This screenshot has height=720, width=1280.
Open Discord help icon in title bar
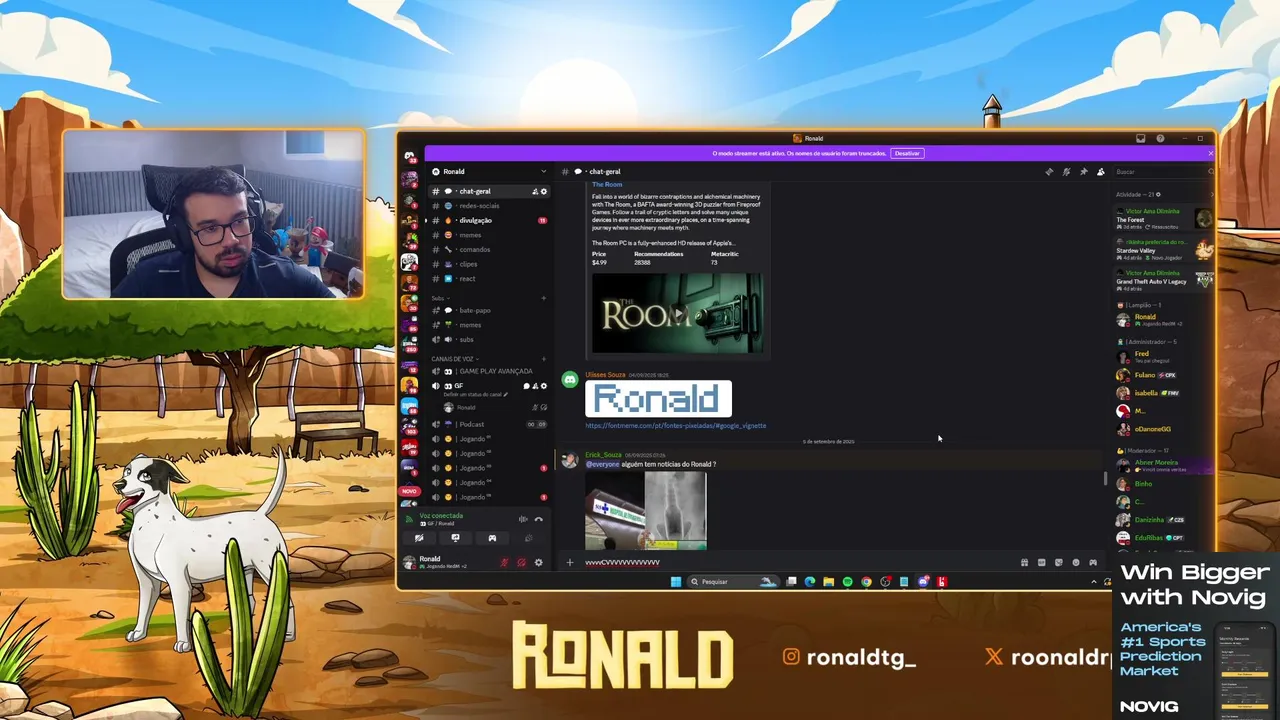point(1160,139)
